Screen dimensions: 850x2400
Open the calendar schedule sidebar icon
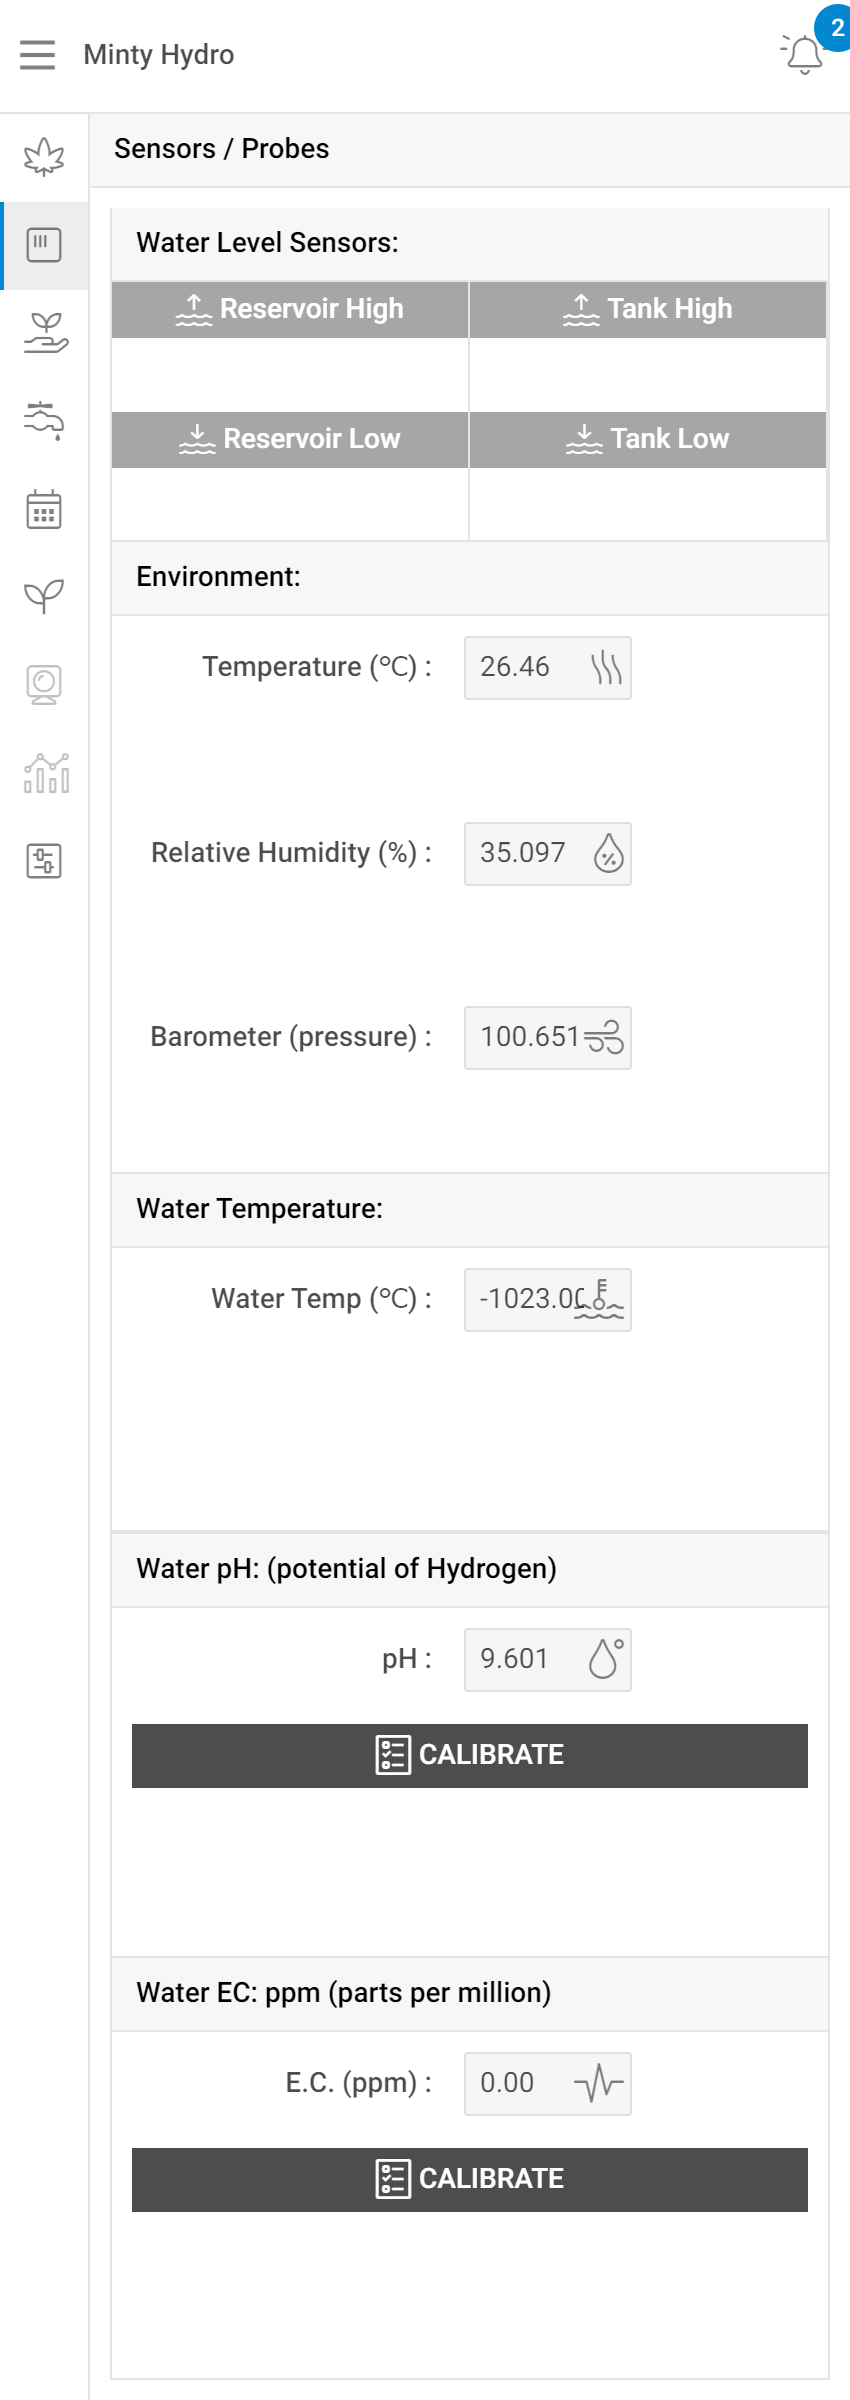(44, 509)
